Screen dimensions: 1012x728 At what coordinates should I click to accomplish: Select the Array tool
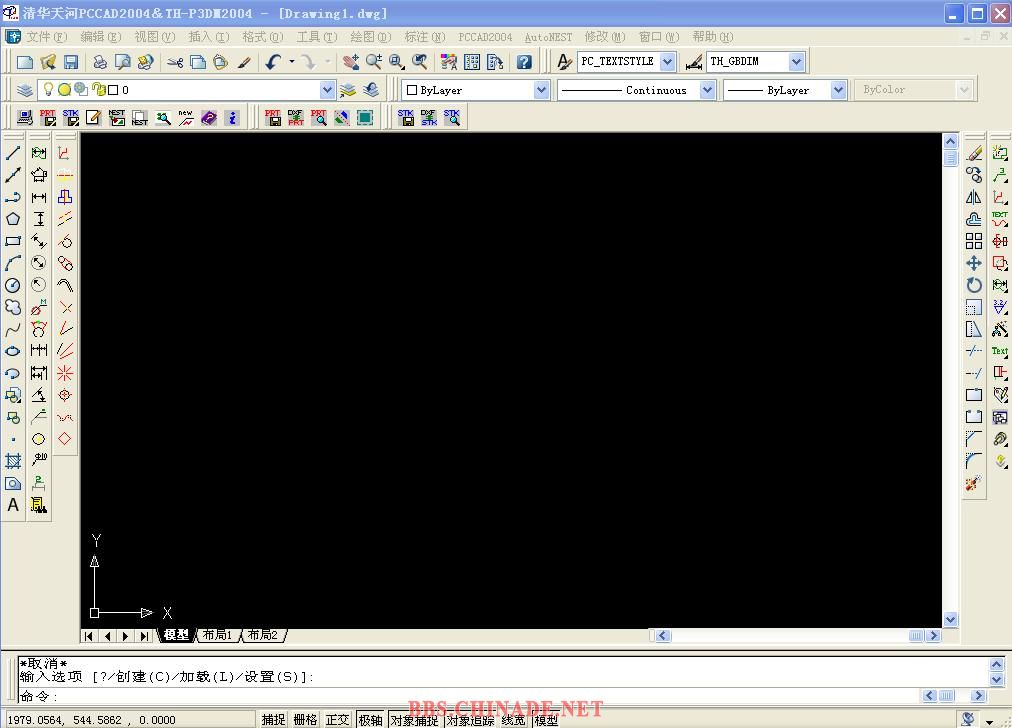click(x=974, y=241)
